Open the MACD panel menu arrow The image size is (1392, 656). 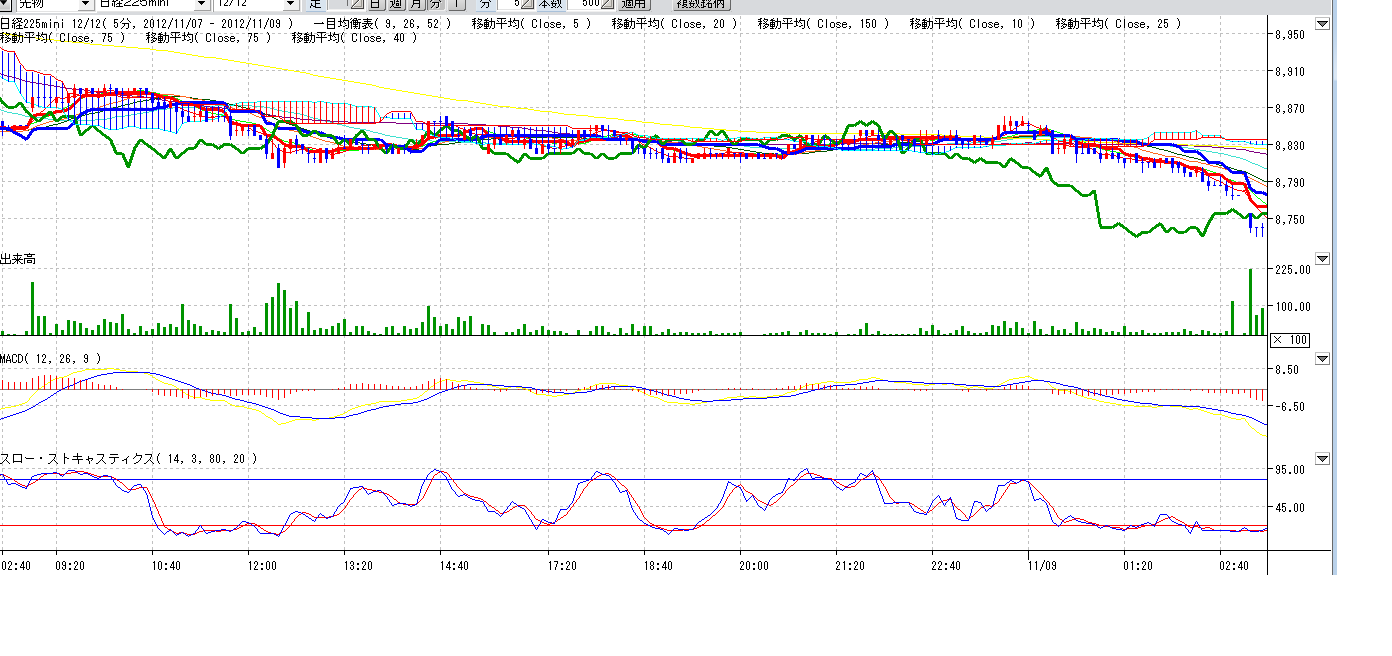tap(1323, 359)
